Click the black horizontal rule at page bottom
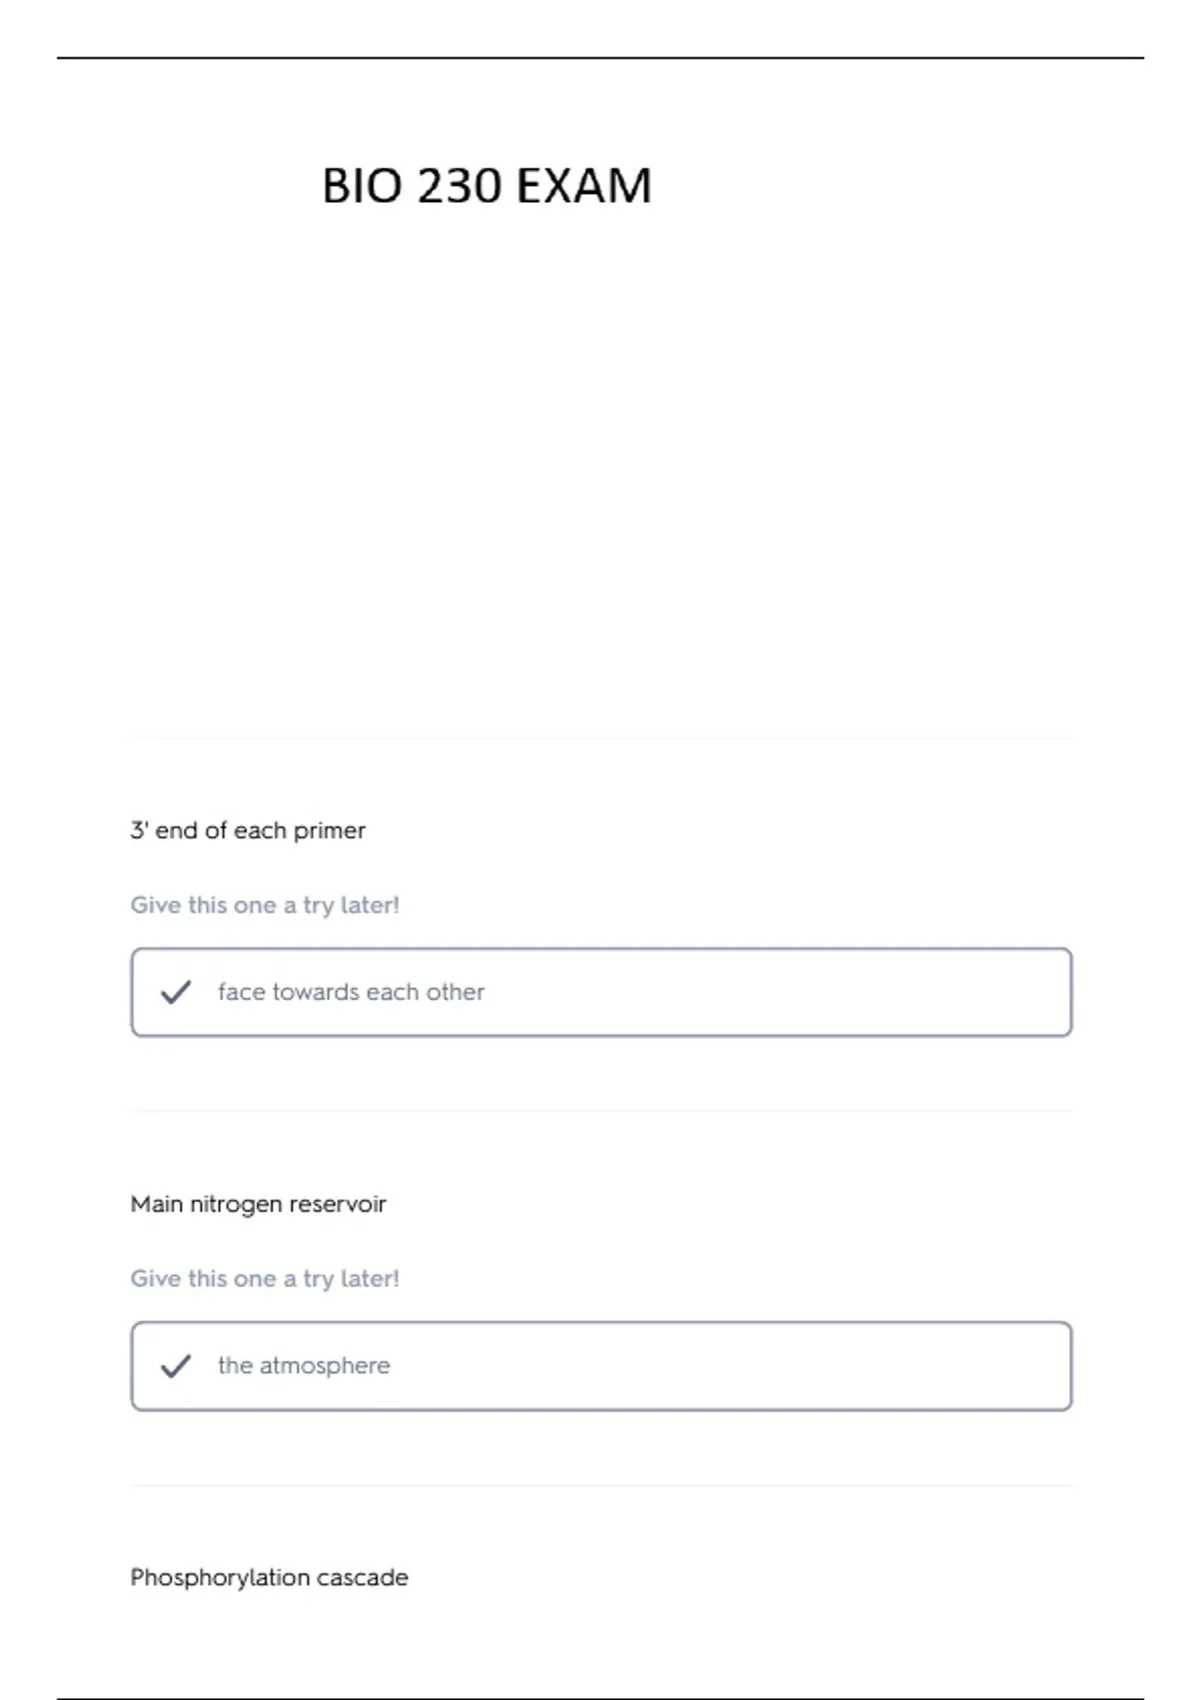 click(600, 1697)
